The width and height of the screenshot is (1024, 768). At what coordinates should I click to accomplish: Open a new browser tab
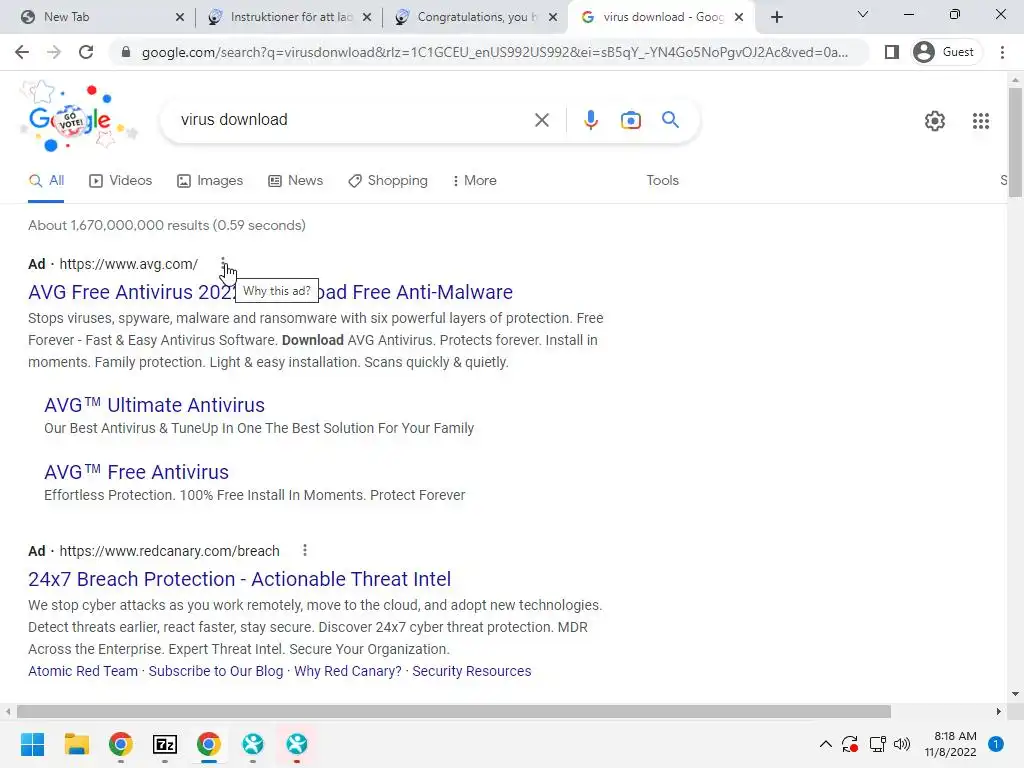click(x=776, y=17)
